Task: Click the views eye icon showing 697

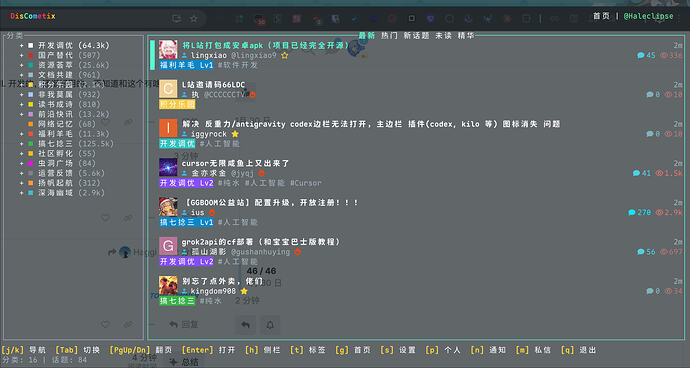Action: [664, 252]
